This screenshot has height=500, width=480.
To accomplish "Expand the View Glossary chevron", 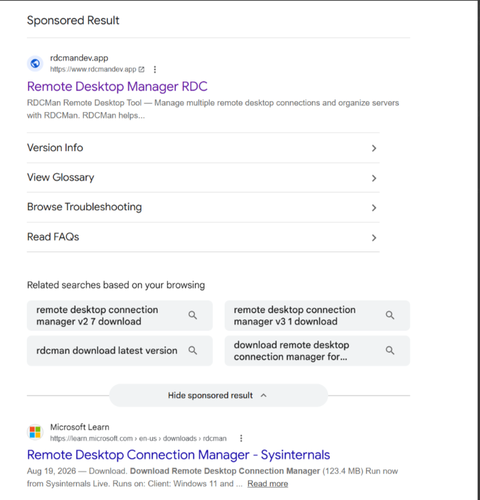I will click(374, 178).
